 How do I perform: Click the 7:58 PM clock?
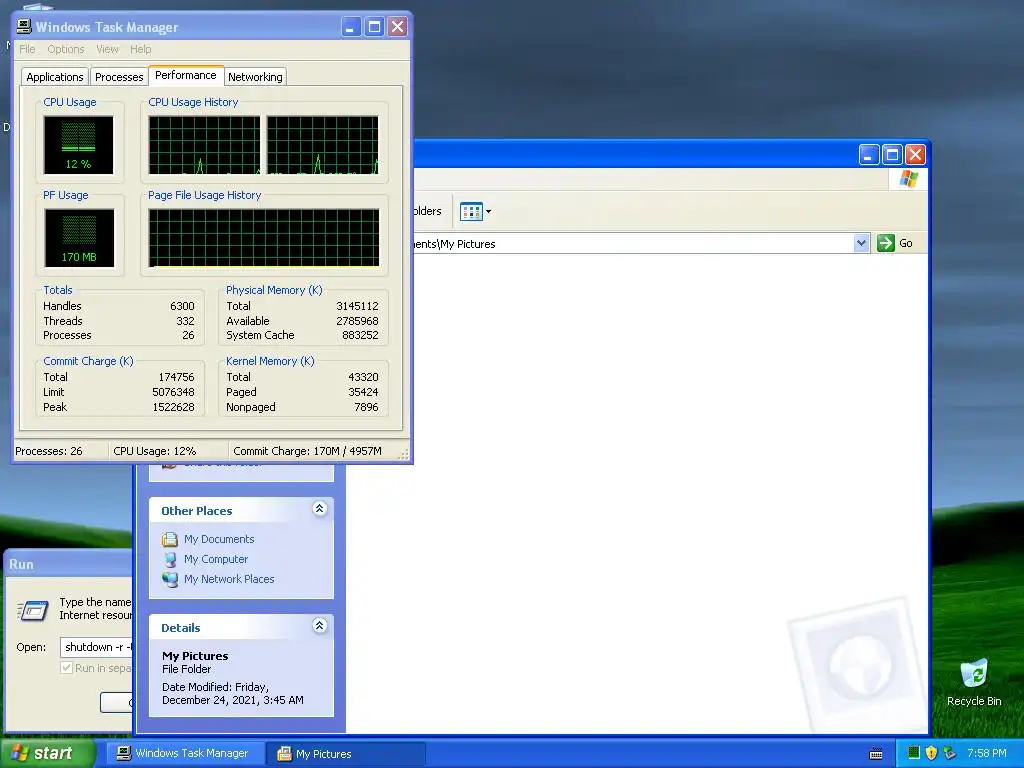(x=987, y=753)
